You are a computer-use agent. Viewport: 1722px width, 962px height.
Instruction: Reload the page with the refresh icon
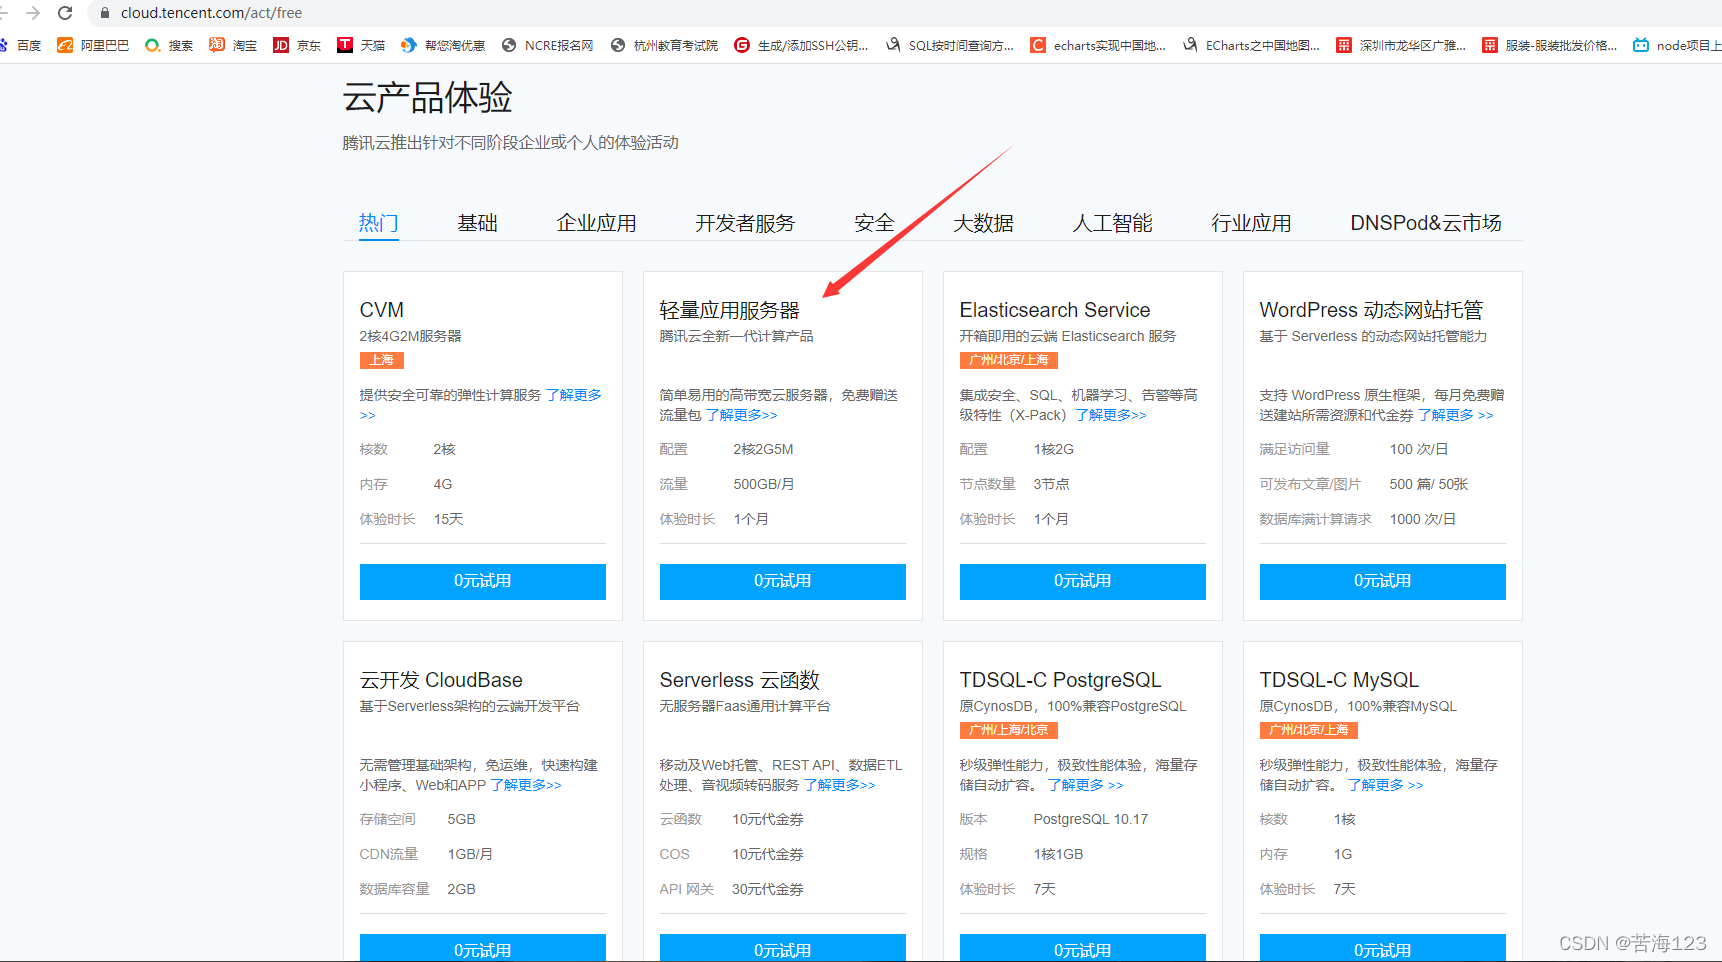(65, 13)
